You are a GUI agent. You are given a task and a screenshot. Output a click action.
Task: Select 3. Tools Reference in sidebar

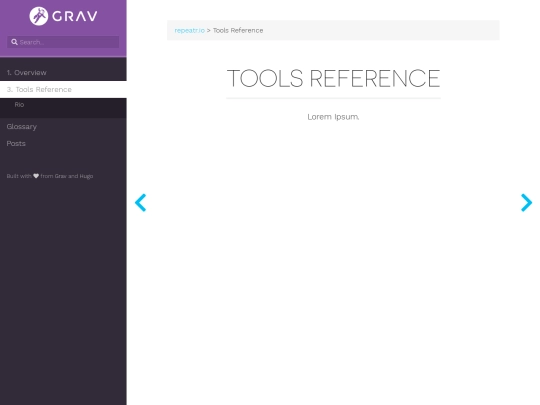63,90
